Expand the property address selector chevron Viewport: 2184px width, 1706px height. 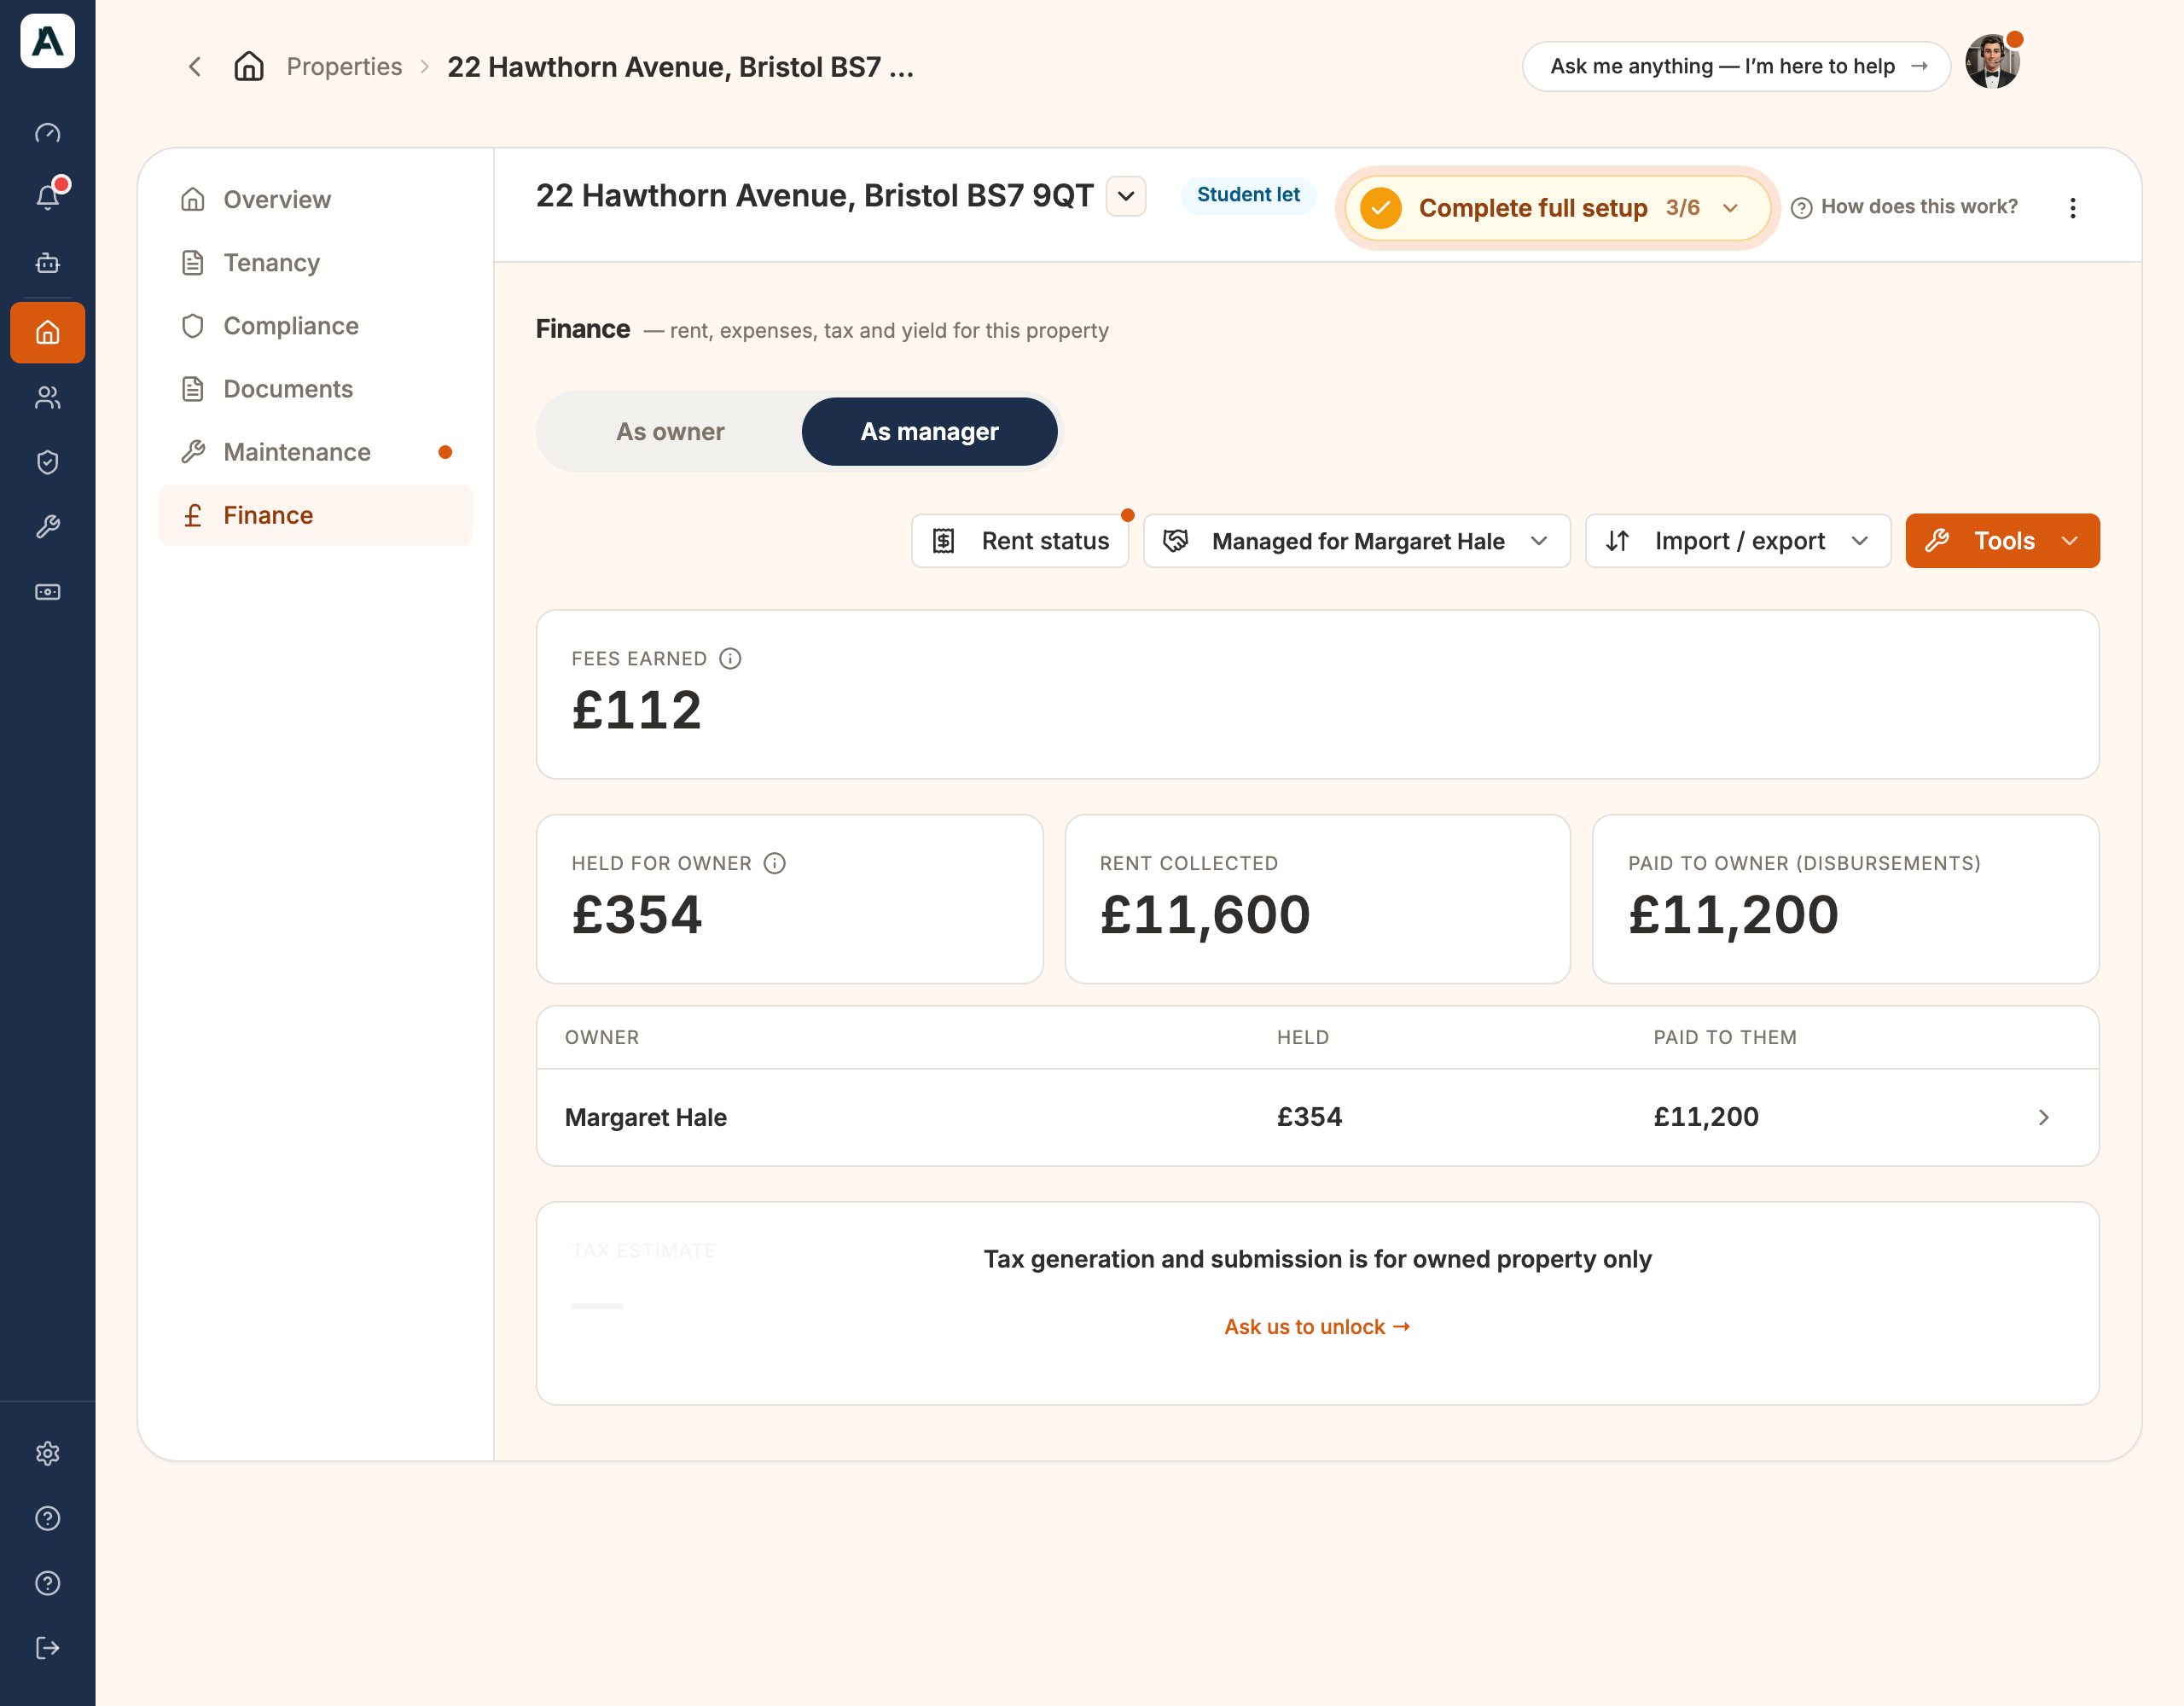pyautogui.click(x=1126, y=196)
